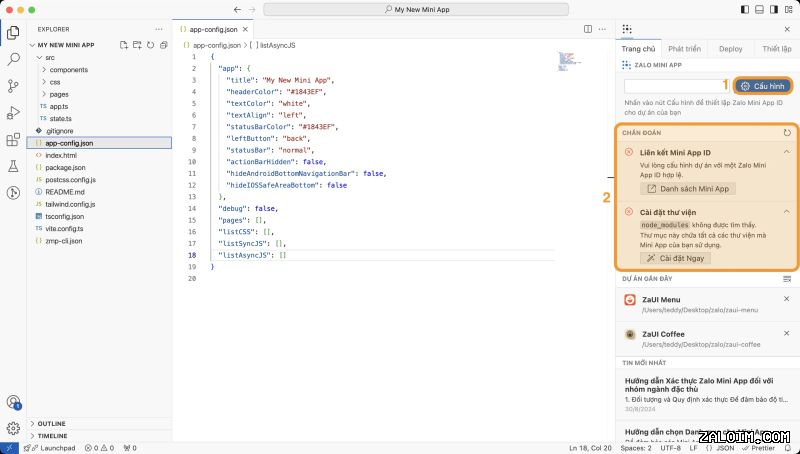Collapse all folders in Explorer
This screenshot has height=454, width=800.
[x=163, y=45]
